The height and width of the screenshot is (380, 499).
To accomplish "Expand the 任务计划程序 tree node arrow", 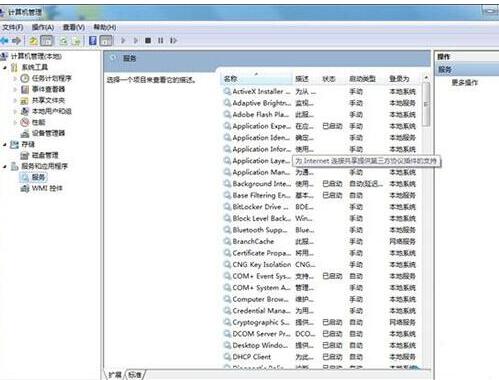I will [15, 79].
